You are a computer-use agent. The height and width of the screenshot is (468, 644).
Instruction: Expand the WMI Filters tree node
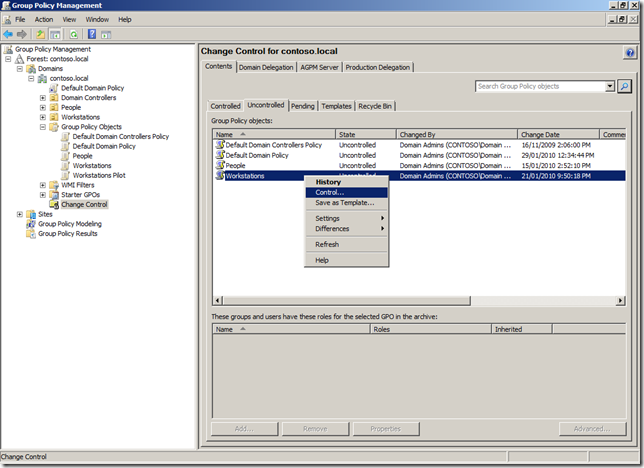pos(43,185)
